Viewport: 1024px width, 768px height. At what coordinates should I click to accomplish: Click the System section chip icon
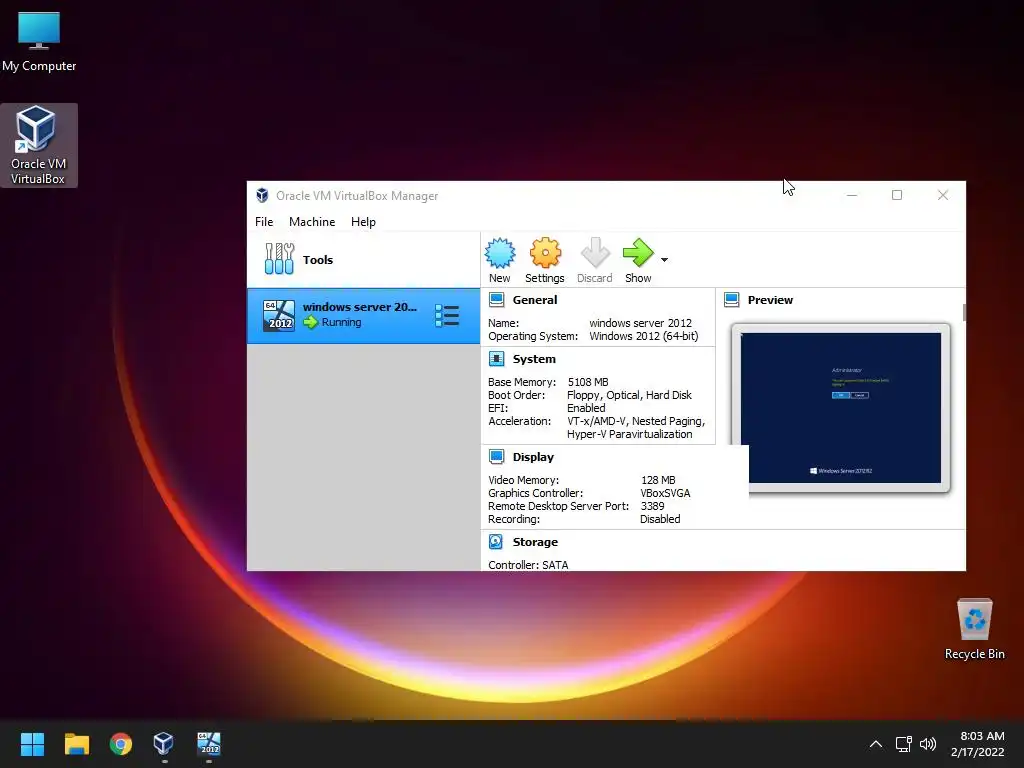click(x=496, y=359)
